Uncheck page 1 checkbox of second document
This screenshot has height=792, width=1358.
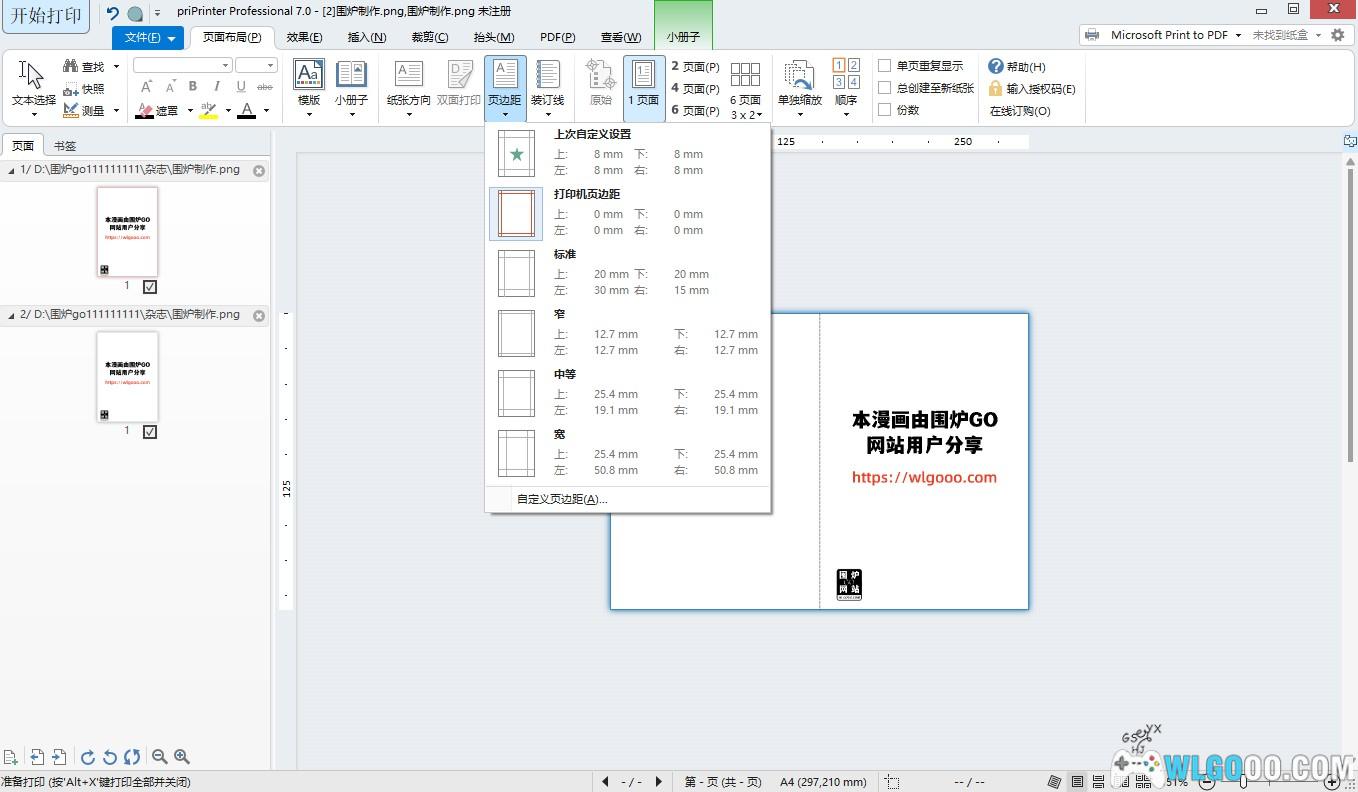(150, 432)
